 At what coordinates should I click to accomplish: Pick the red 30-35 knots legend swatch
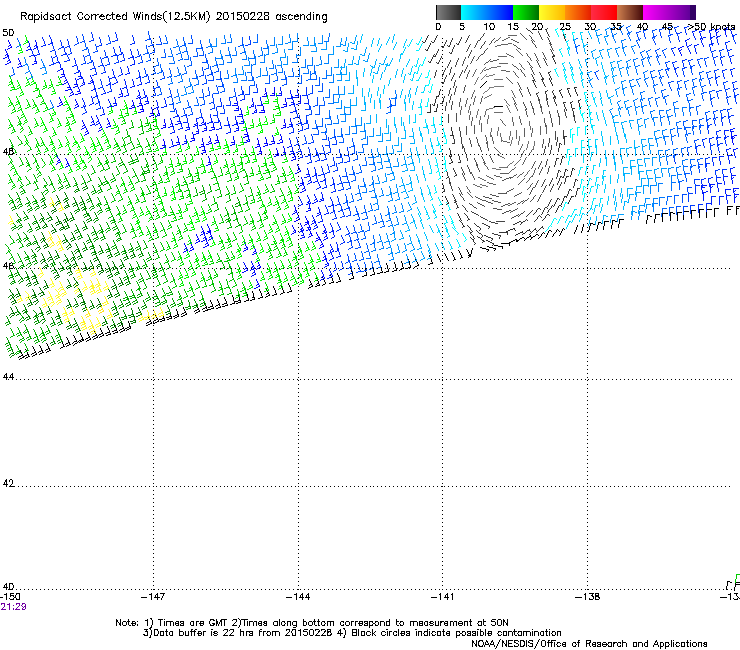(604, 12)
